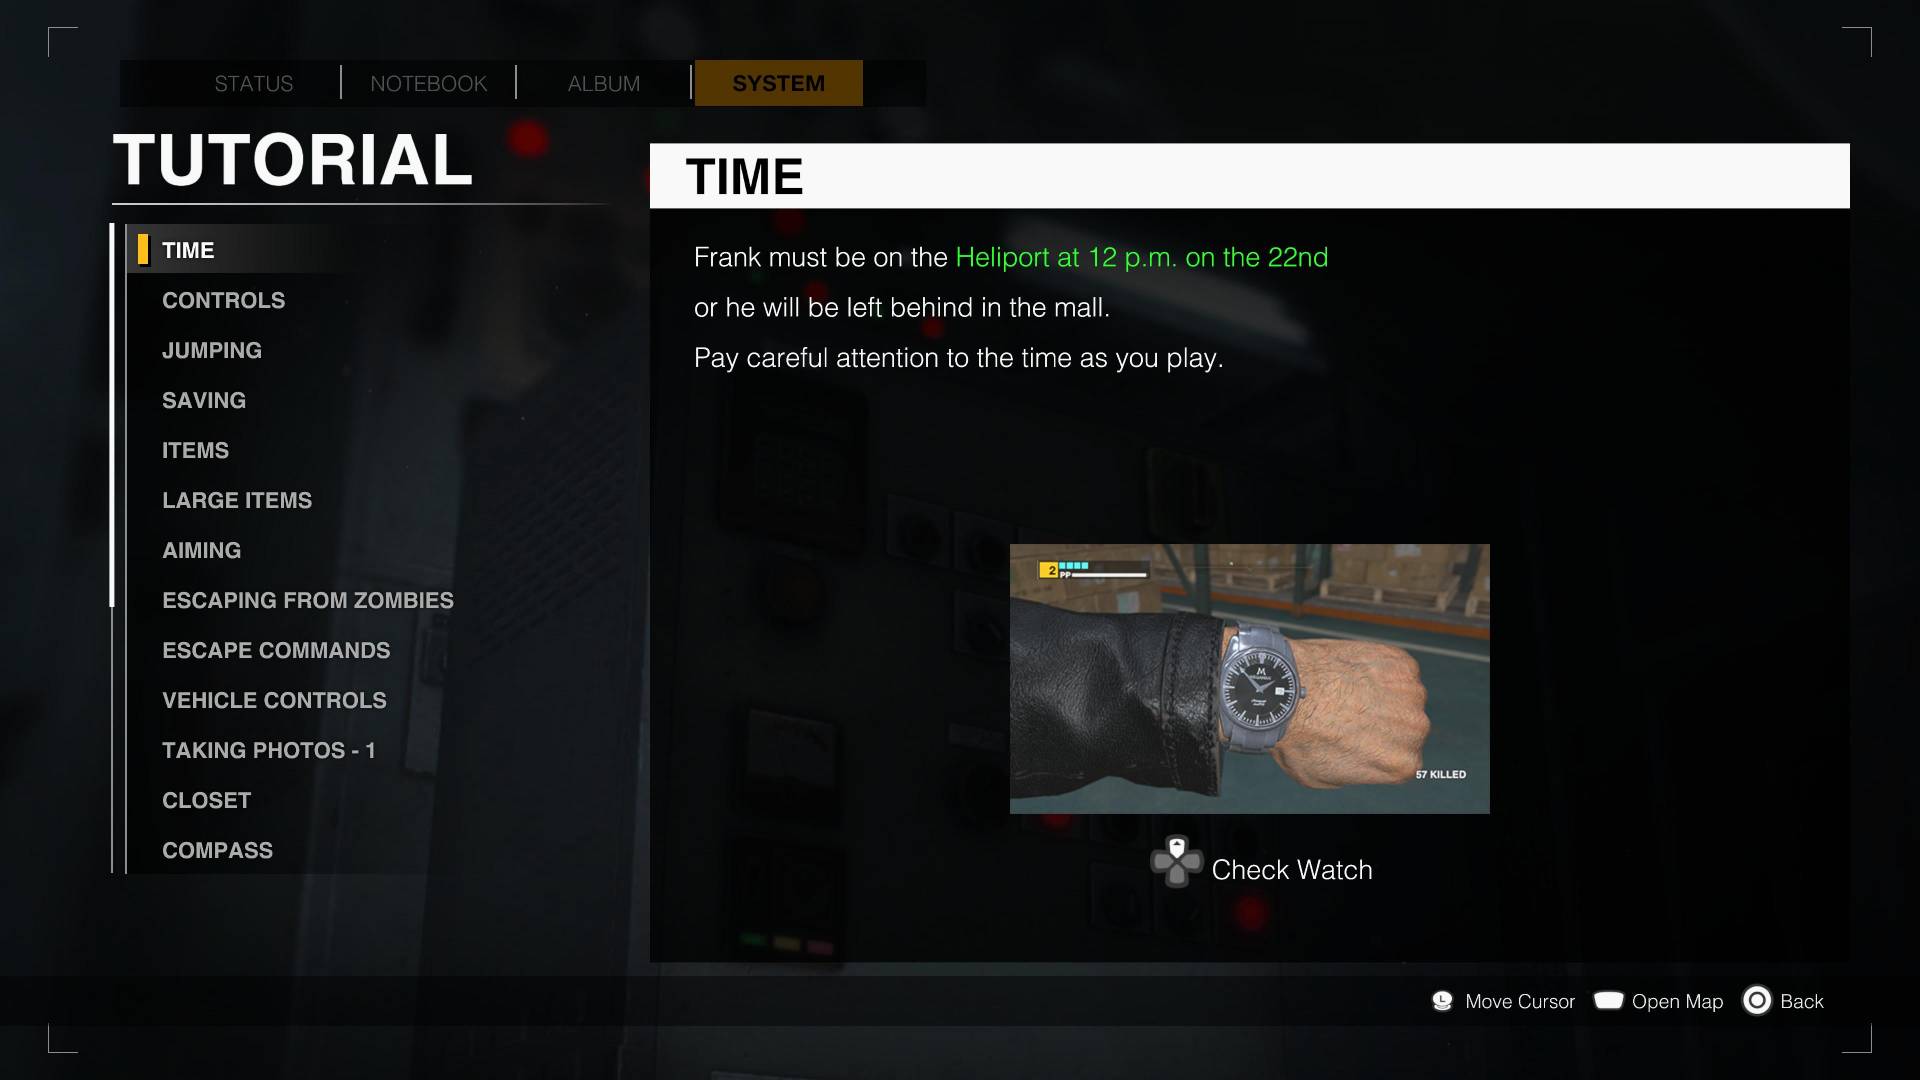
Task: Click the Heliport at 12 p.m. link
Action: tap(1143, 256)
